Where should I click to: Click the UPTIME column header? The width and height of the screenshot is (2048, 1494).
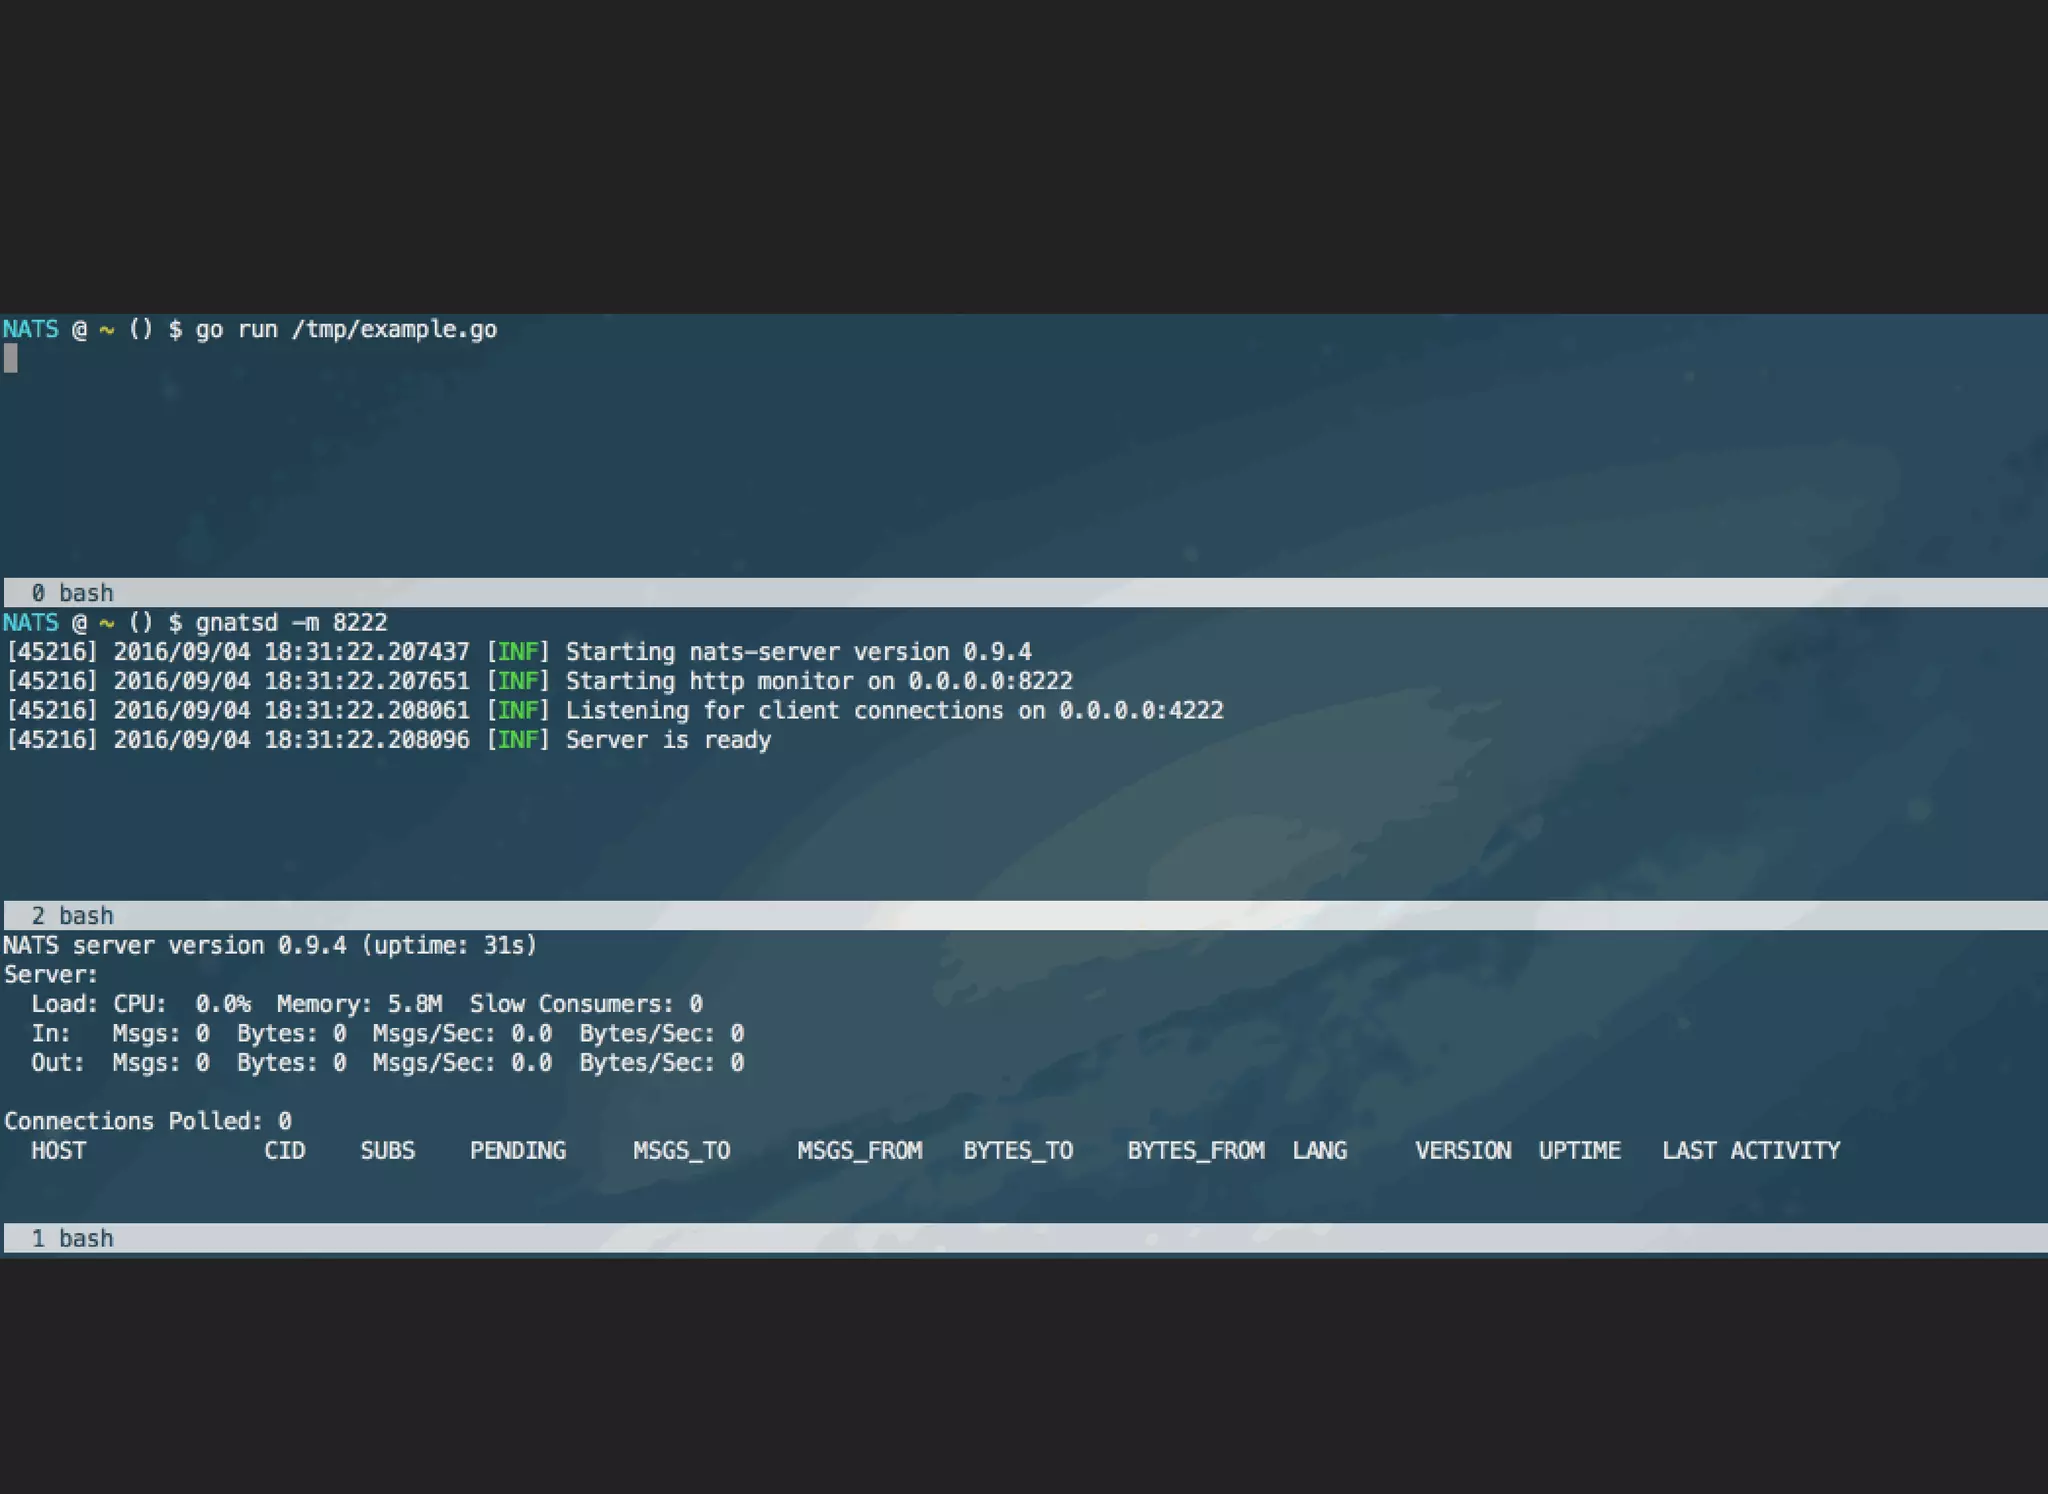coord(1579,1151)
